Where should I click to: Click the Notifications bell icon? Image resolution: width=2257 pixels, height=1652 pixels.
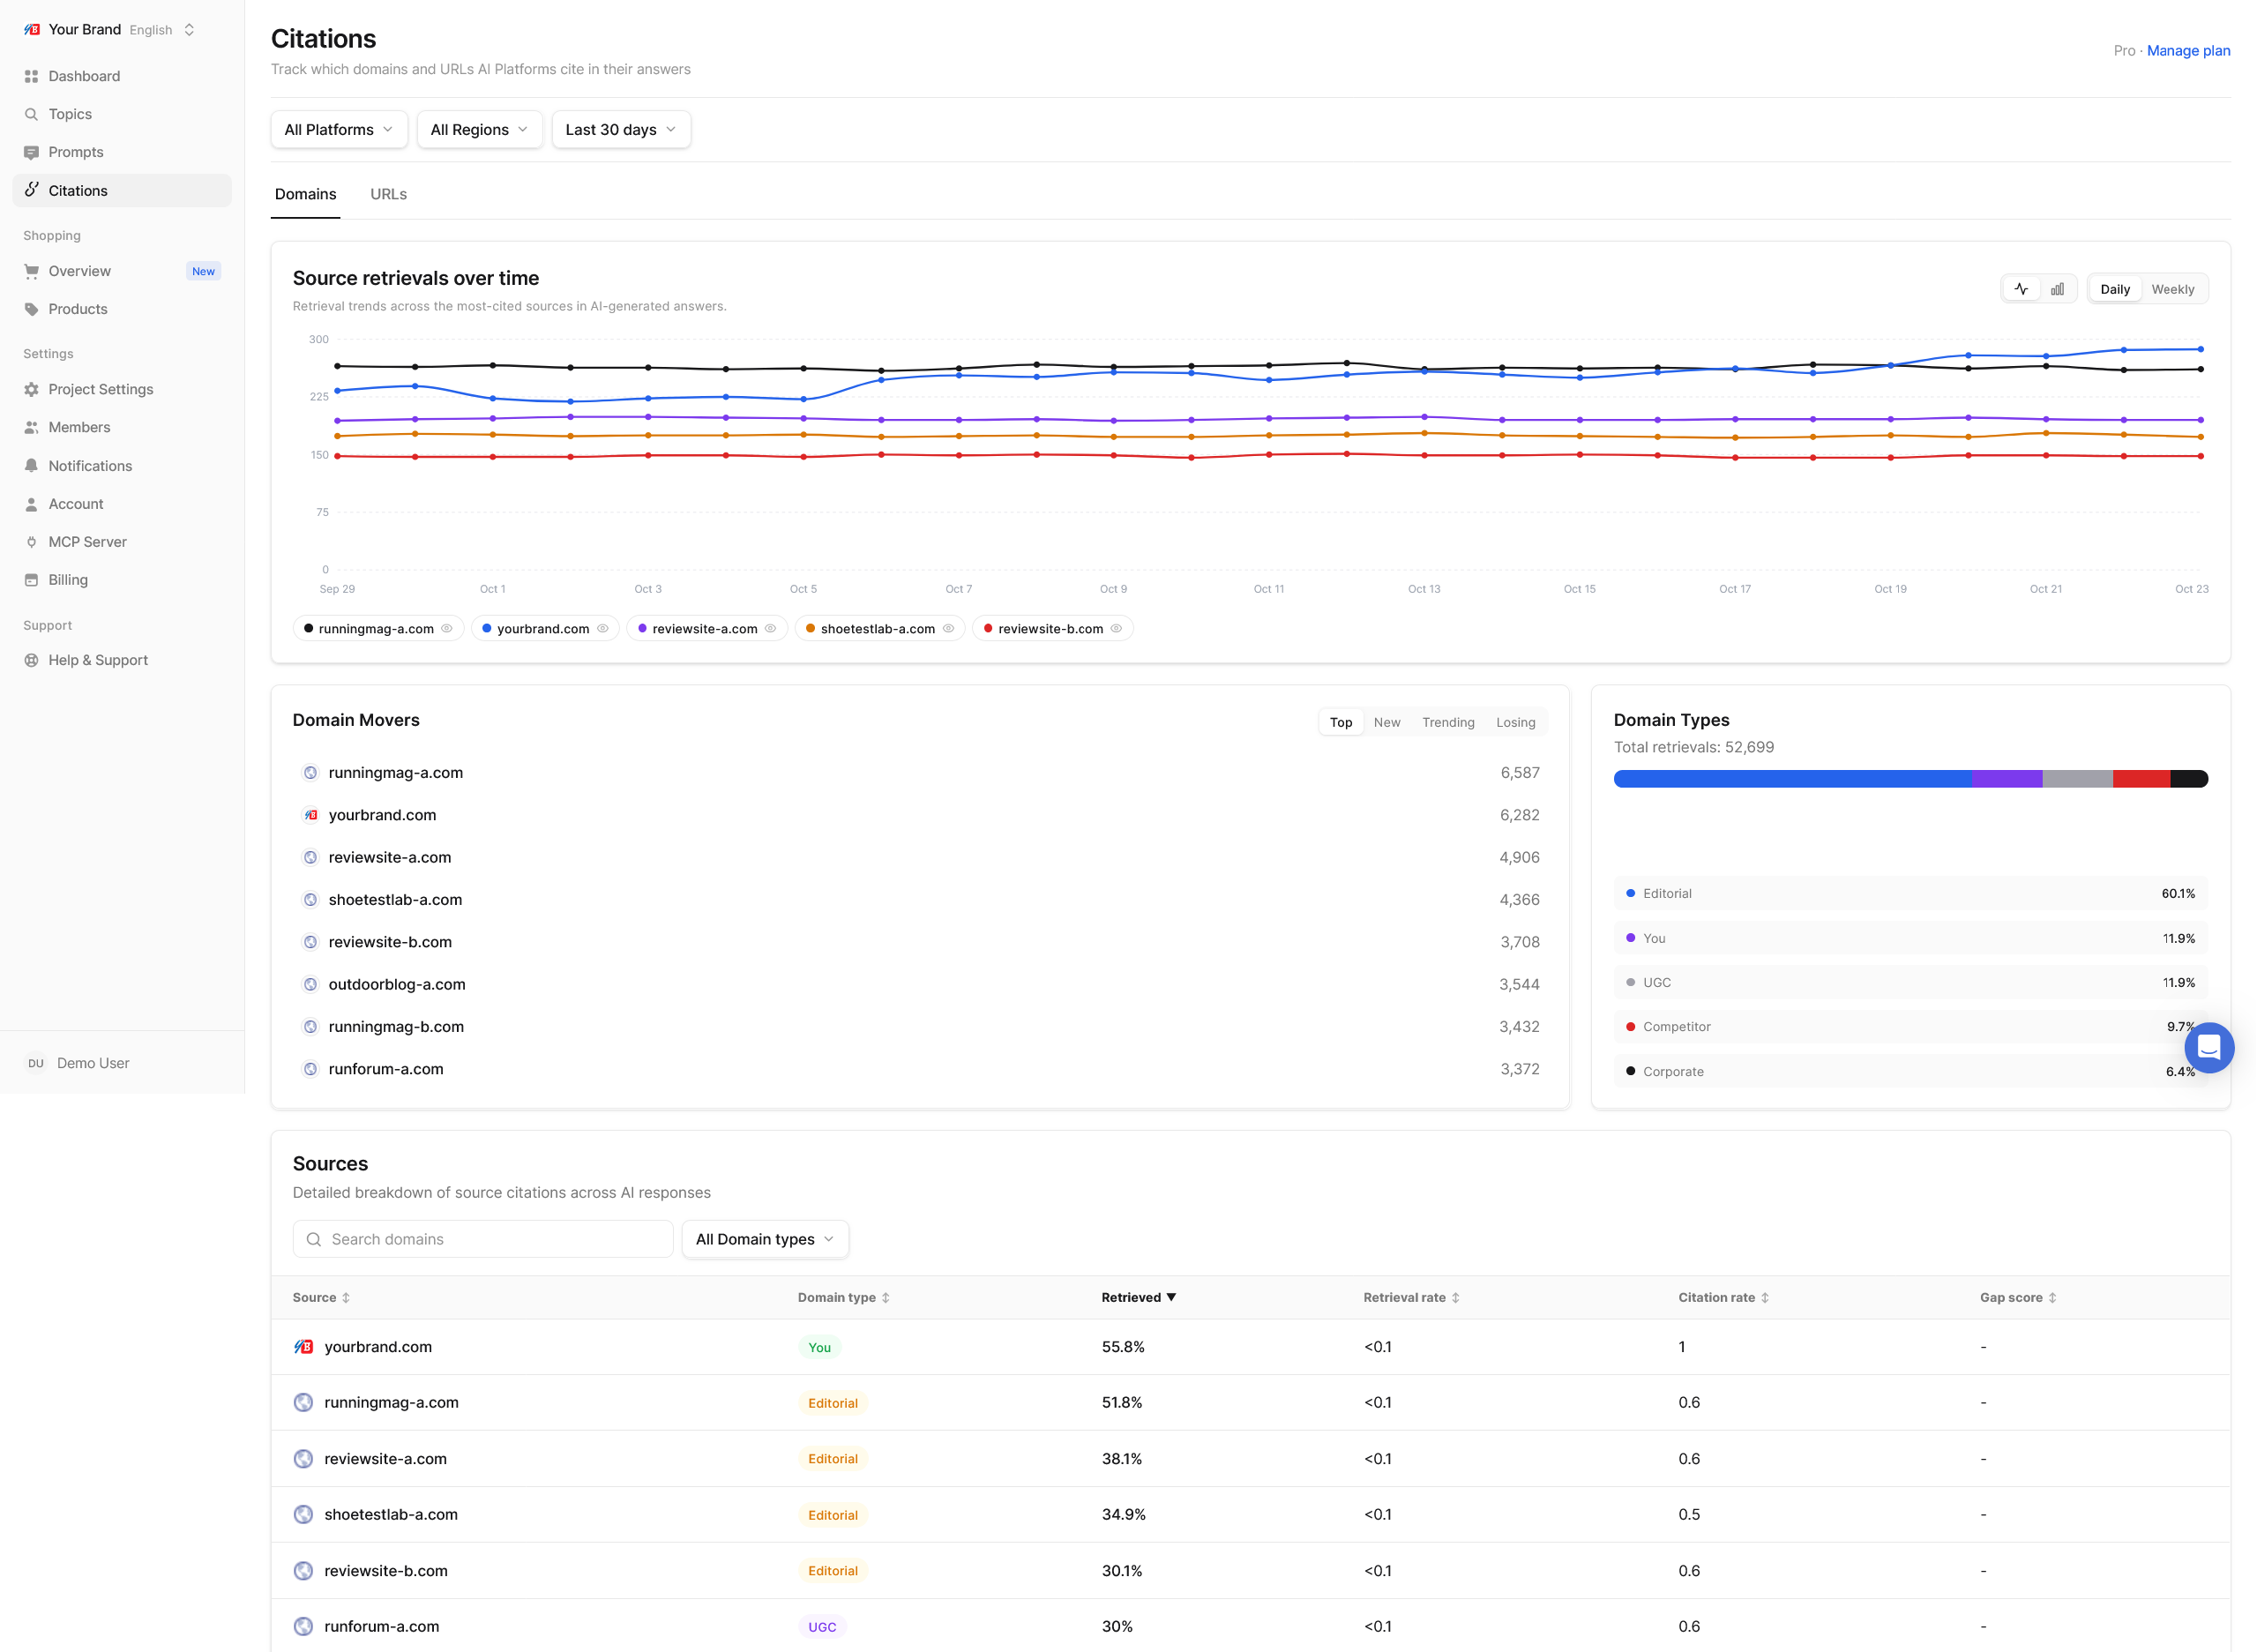pyautogui.click(x=31, y=466)
